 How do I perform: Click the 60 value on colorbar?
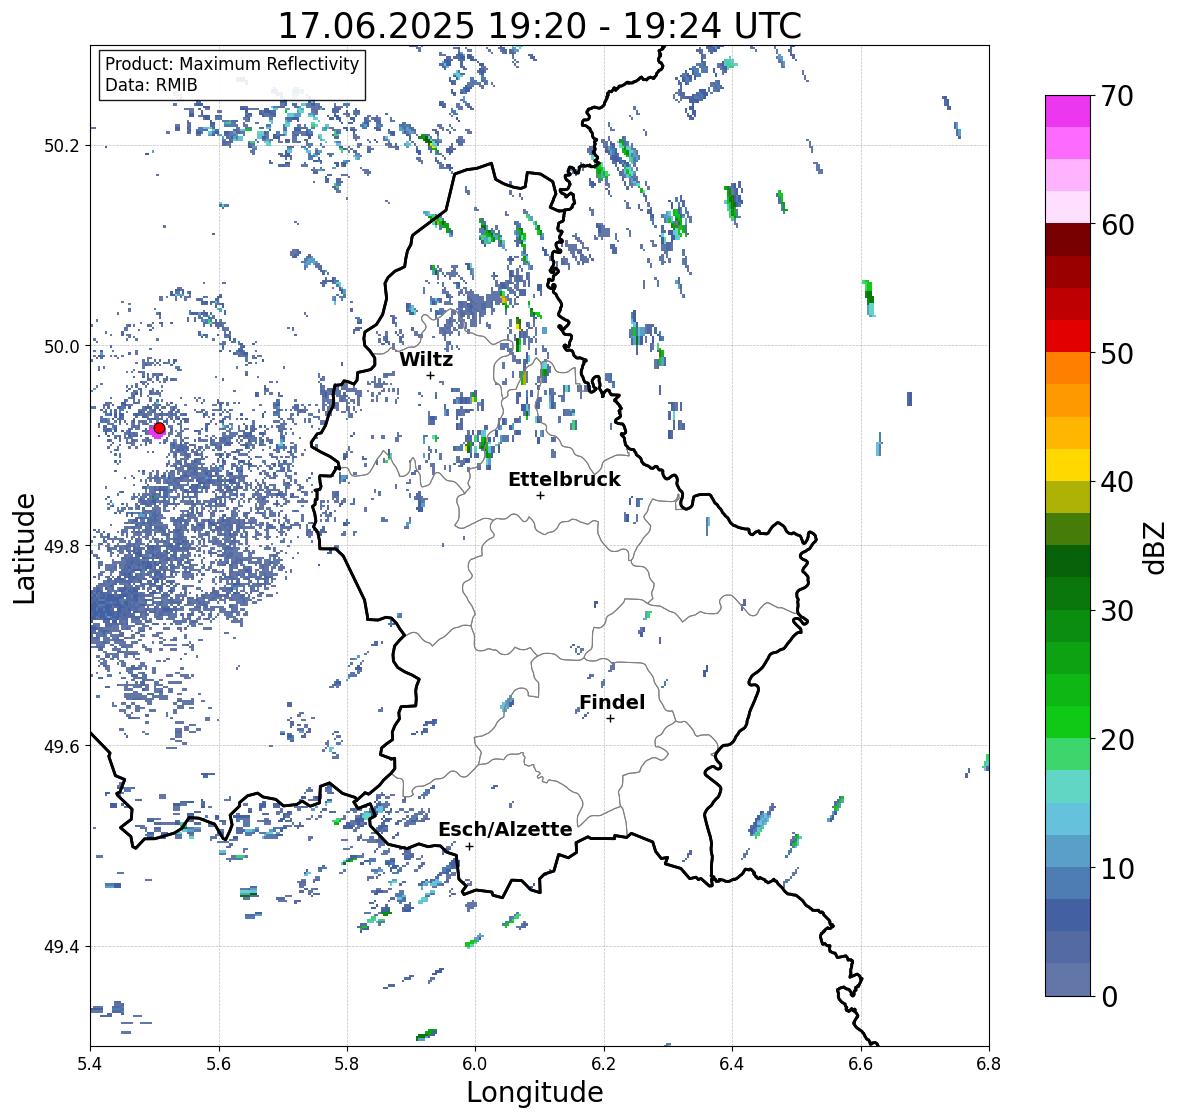pos(1116,225)
